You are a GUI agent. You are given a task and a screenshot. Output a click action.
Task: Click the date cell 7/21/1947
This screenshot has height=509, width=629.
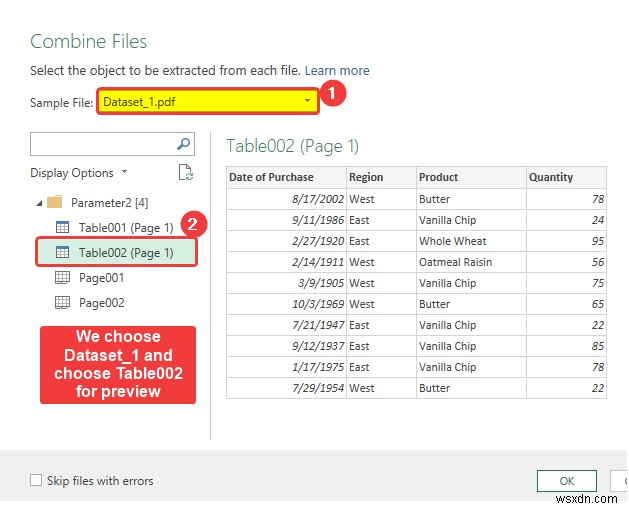[x=286, y=325]
